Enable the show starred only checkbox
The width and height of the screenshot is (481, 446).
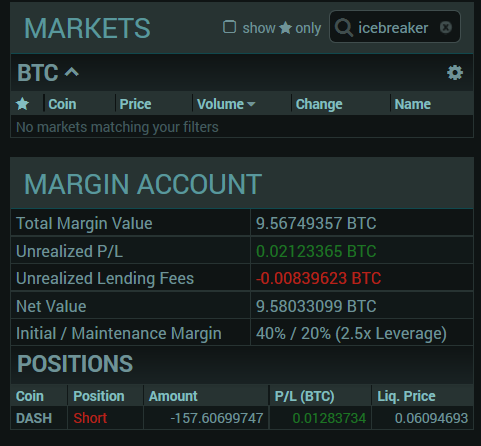229,27
